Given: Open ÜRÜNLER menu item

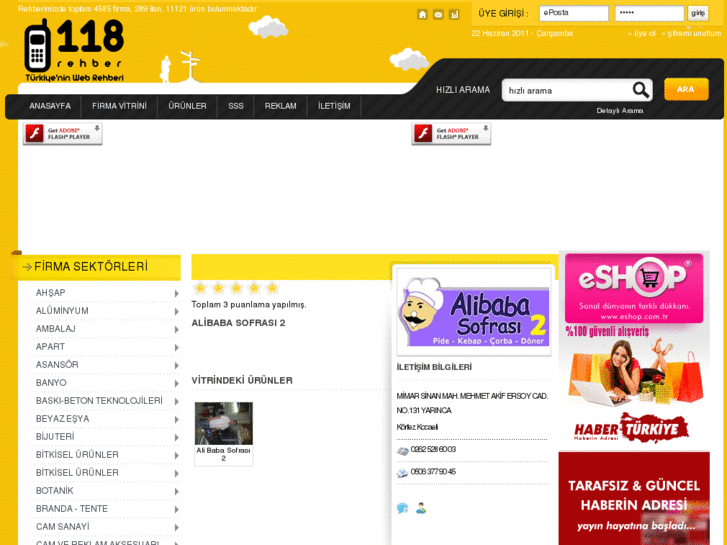Looking at the screenshot, I should click(x=187, y=106).
